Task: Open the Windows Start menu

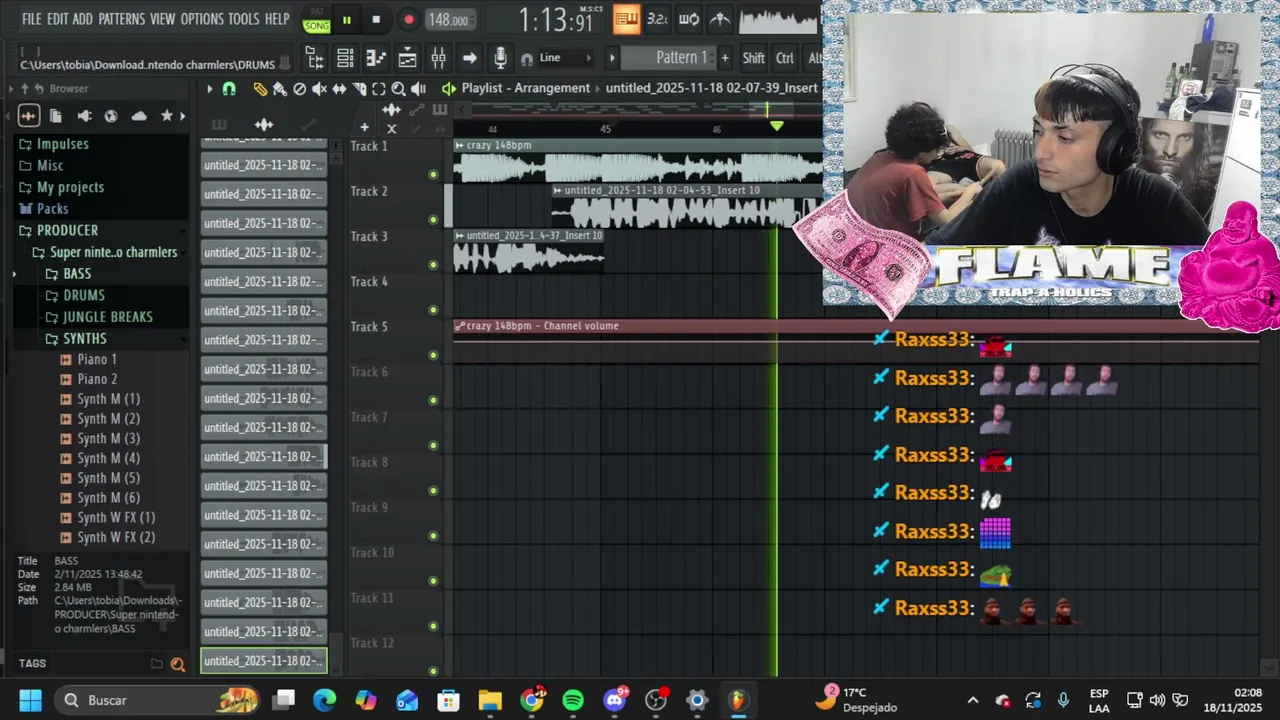Action: 30,700
